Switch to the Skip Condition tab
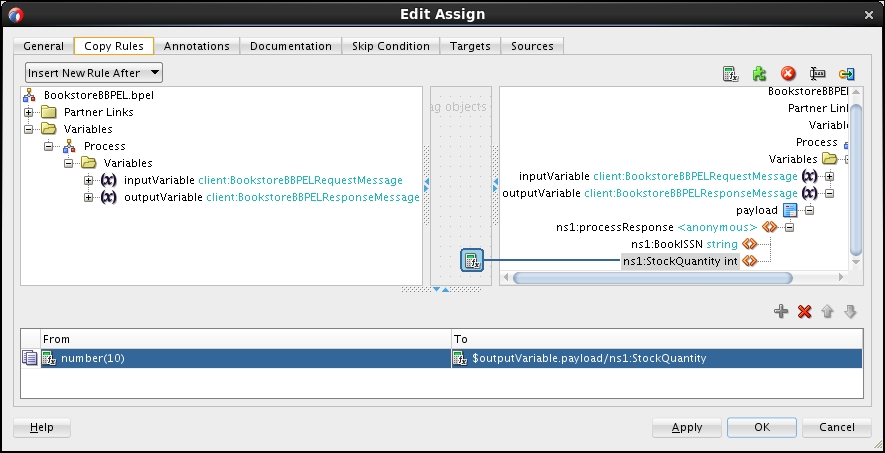Screen dimensions: 885x453 (x=390, y=46)
